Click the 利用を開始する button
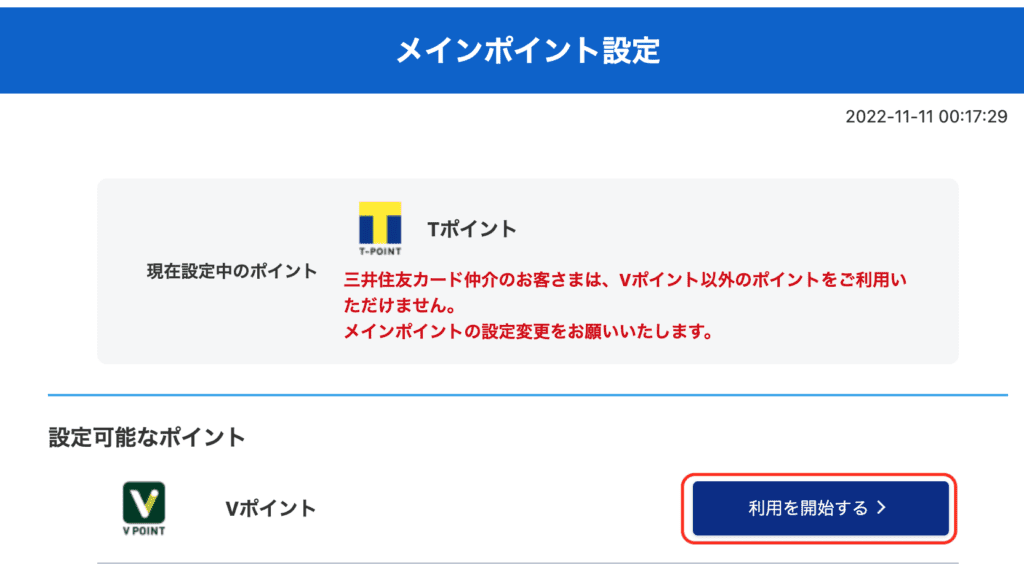This screenshot has height=581, width=1024. tap(820, 509)
